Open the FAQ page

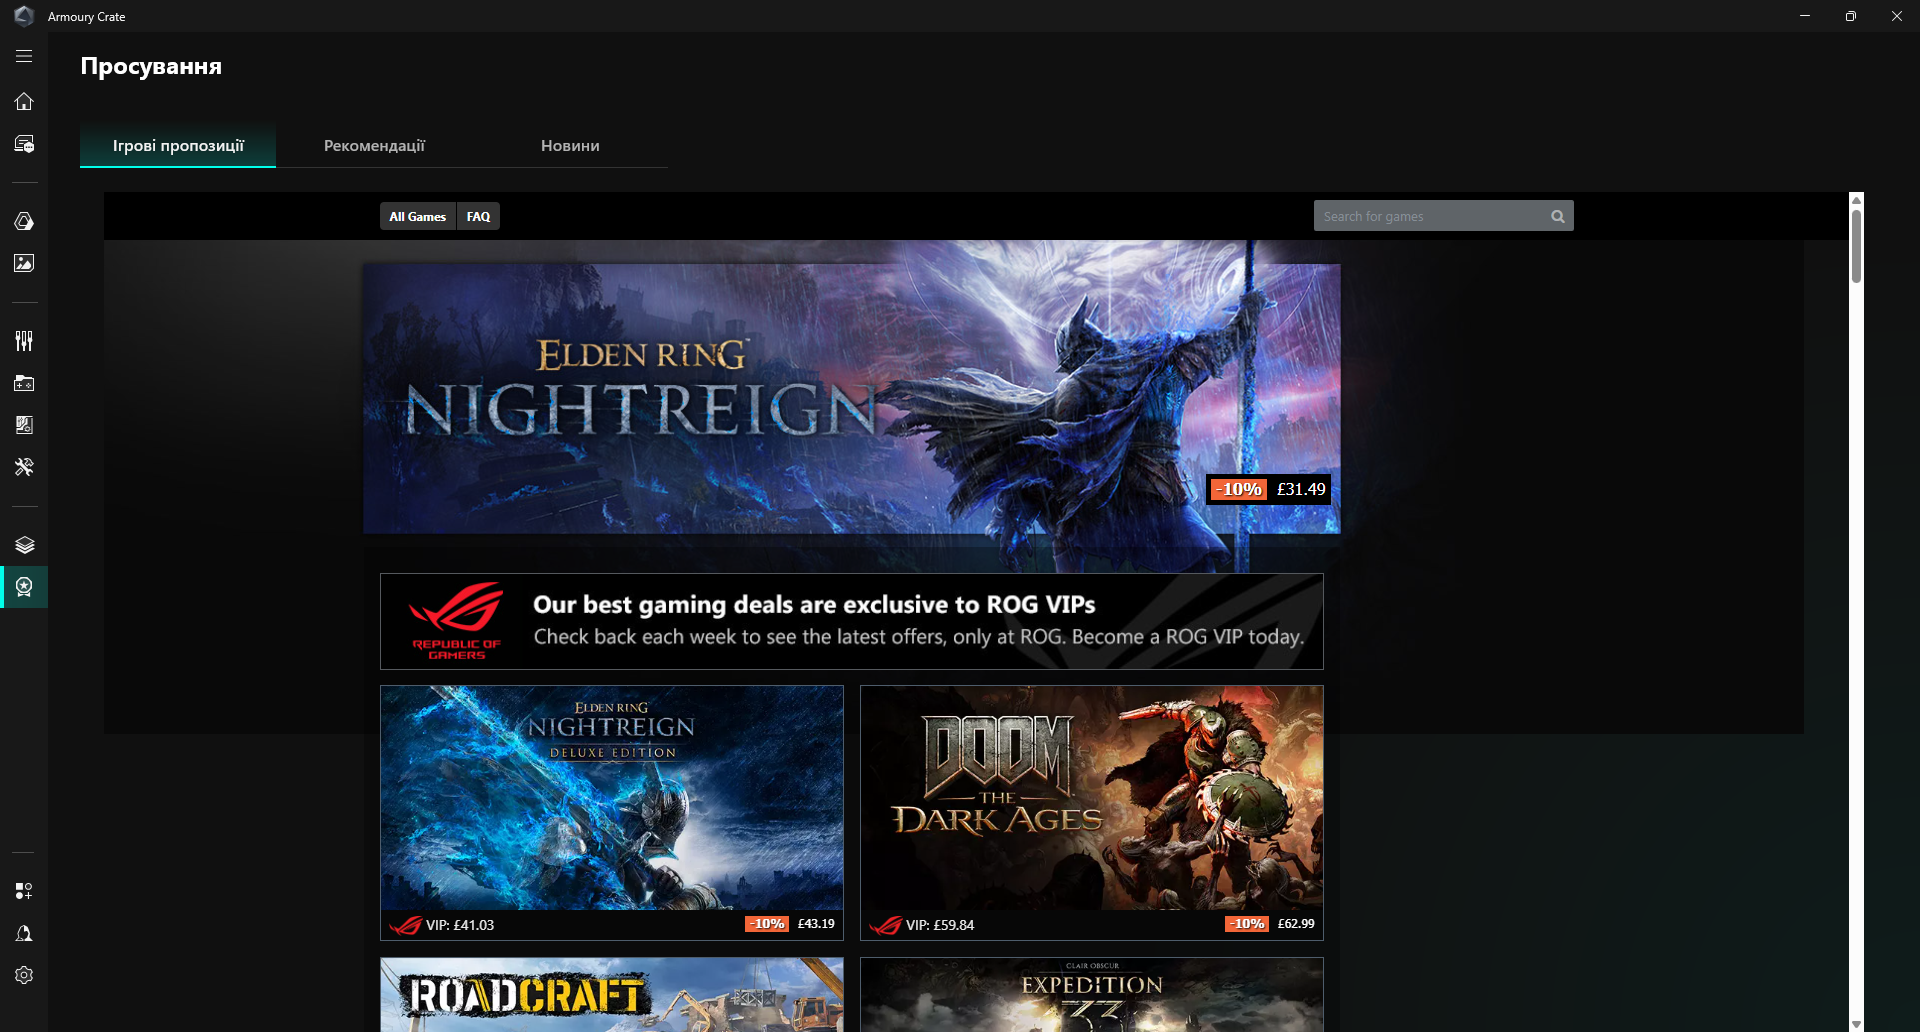[x=478, y=216]
